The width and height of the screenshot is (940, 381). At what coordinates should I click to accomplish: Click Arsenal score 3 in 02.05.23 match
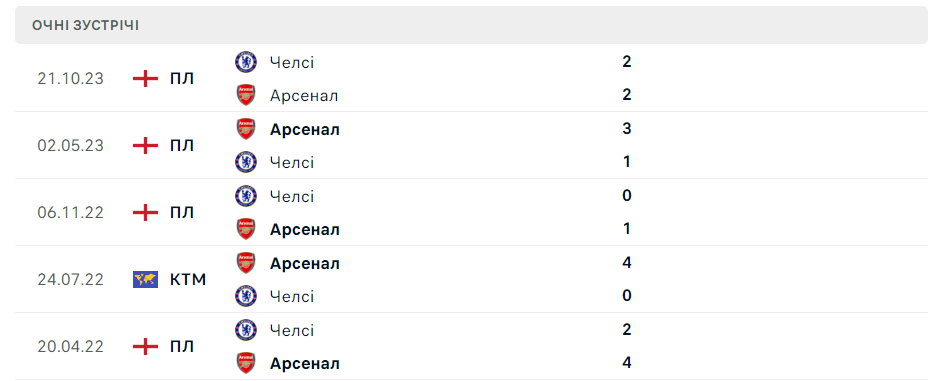(x=627, y=128)
